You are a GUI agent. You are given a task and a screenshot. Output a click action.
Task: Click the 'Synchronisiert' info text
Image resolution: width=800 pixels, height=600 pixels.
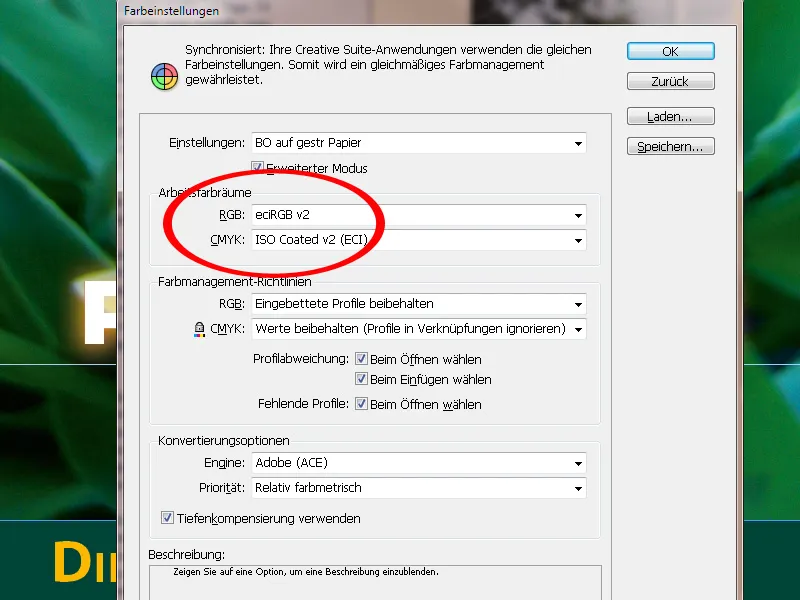tap(388, 65)
